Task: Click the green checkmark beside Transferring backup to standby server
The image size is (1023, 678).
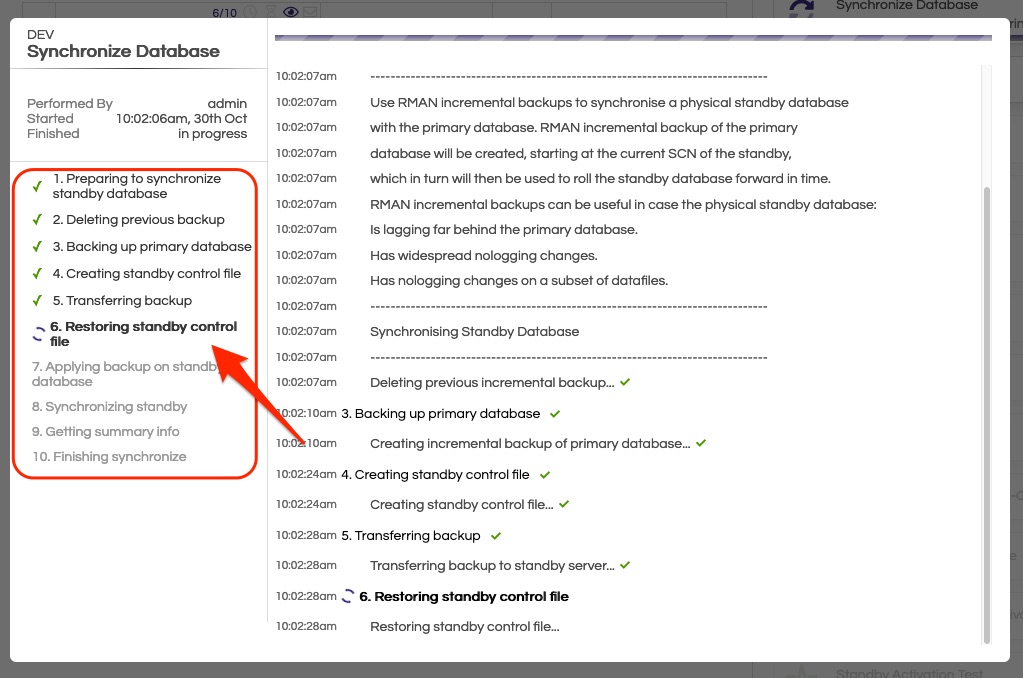Action: tap(624, 565)
